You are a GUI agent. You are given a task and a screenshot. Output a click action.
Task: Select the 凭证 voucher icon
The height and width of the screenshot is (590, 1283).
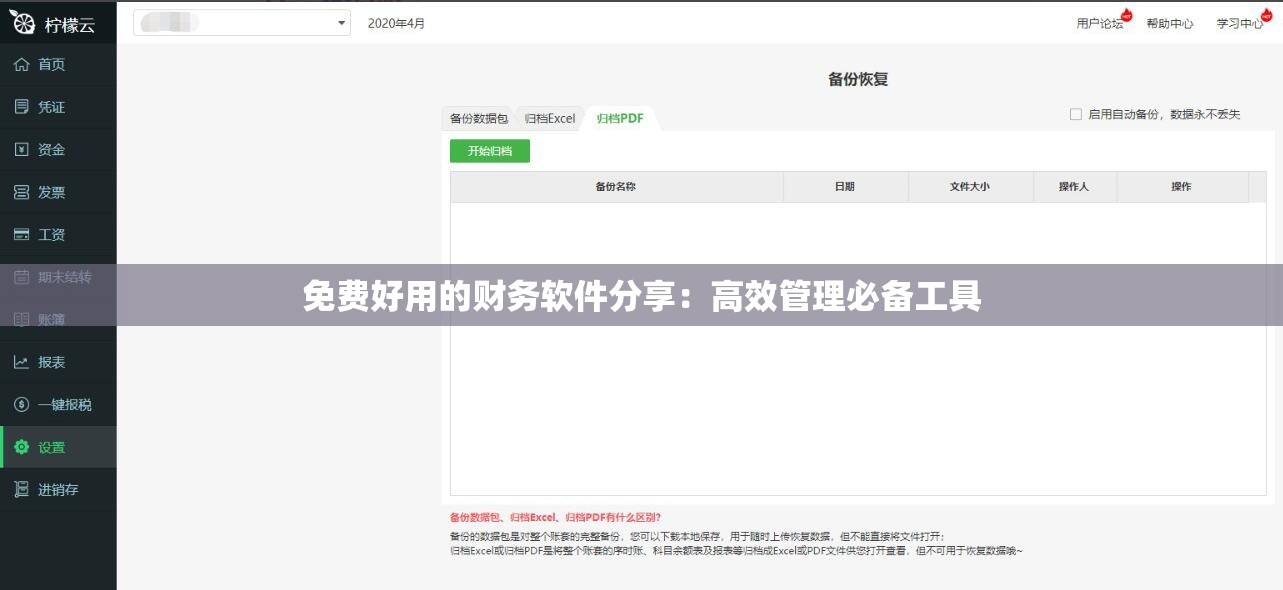(x=22, y=107)
